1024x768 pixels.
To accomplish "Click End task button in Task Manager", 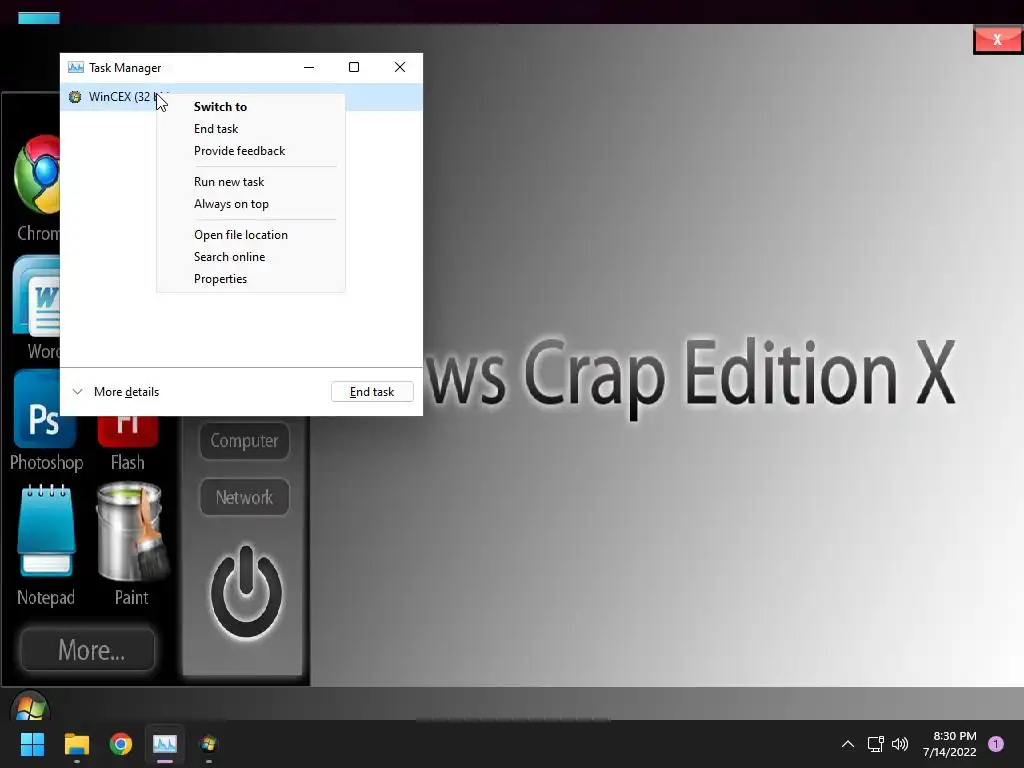I will tap(372, 392).
